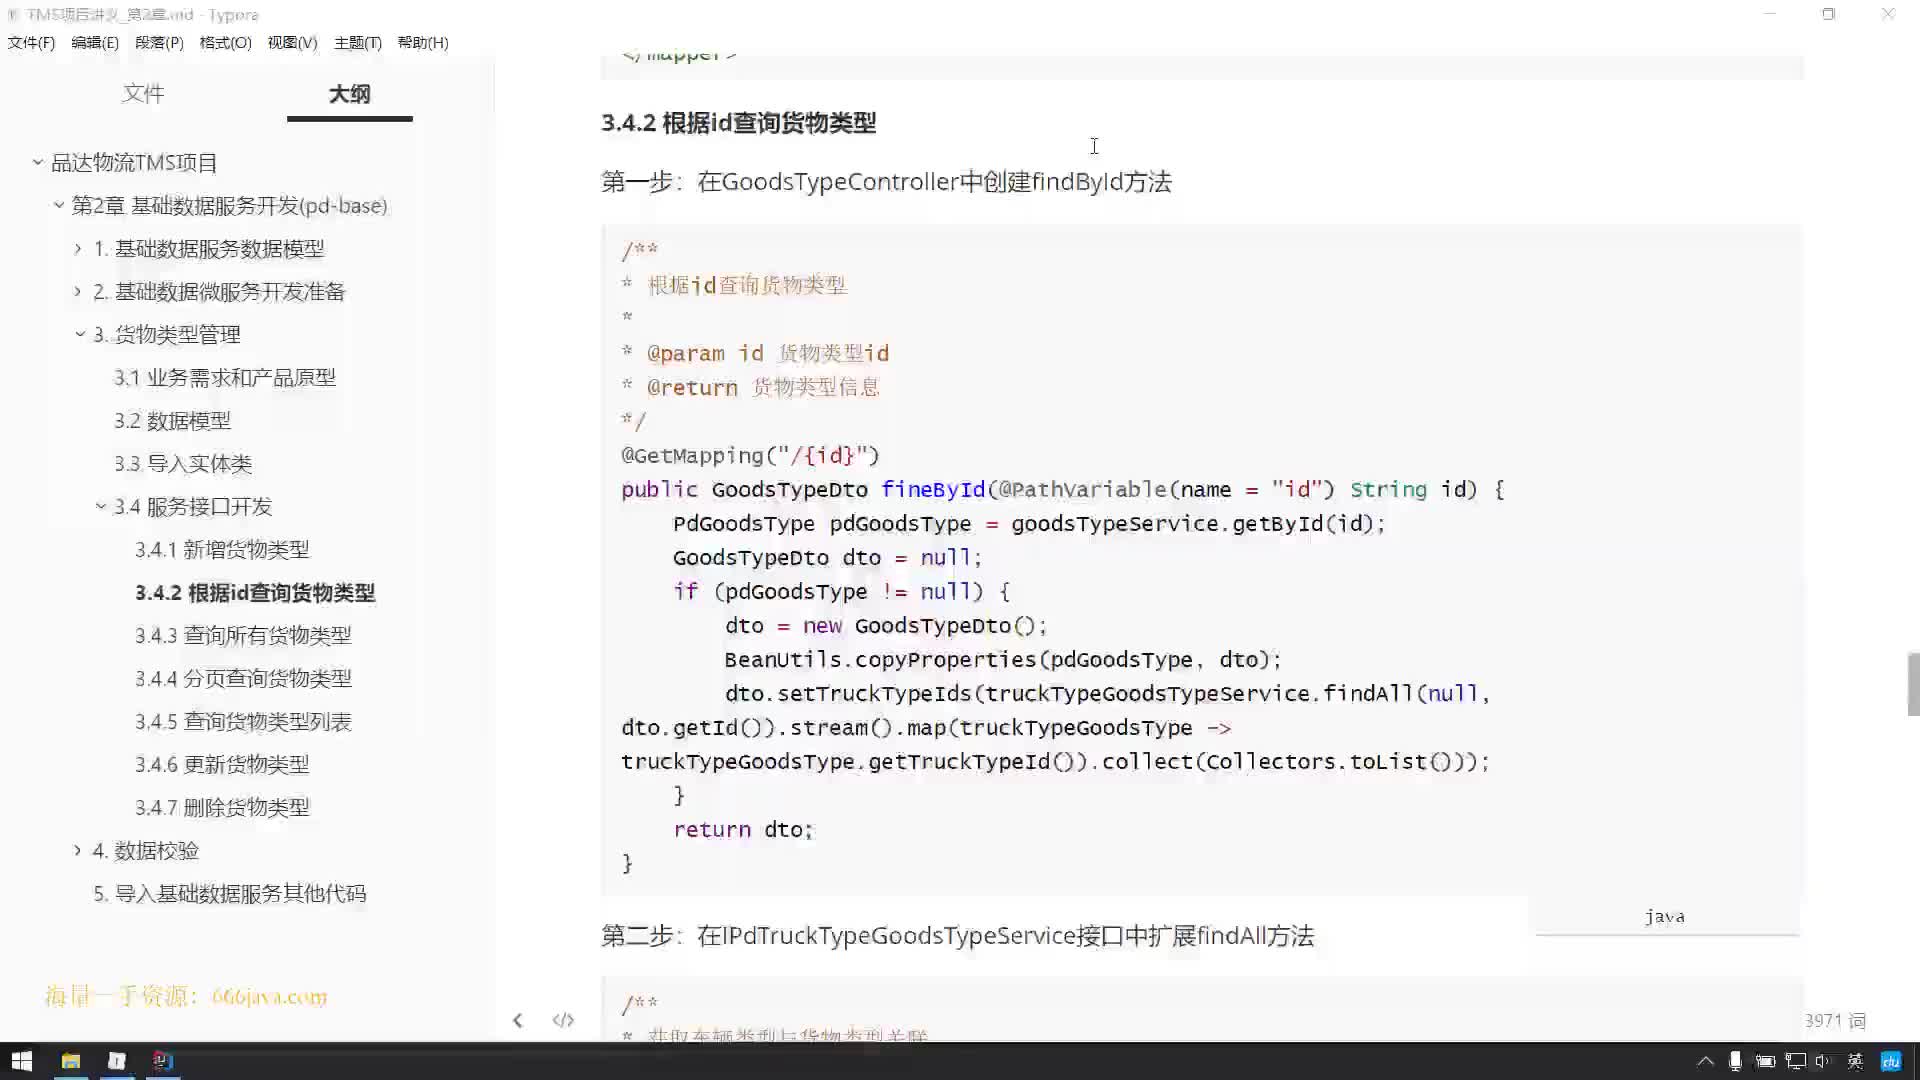Jump to 3.4.5 查询货物类型列表
1920x1080 pixels.
pyautogui.click(x=243, y=721)
